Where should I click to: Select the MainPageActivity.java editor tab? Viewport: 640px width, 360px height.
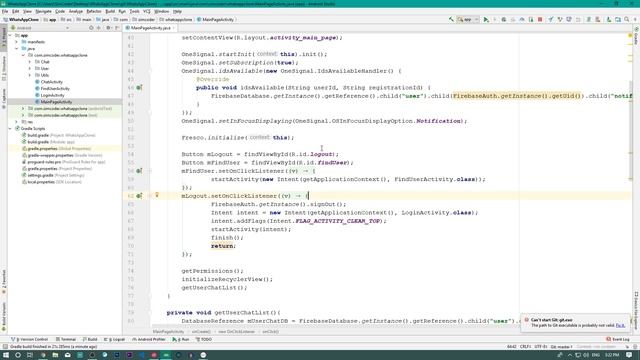point(150,28)
